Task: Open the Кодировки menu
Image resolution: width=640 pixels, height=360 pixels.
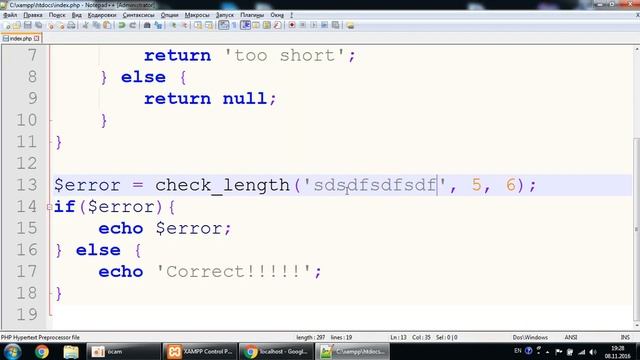Action: tap(102, 15)
